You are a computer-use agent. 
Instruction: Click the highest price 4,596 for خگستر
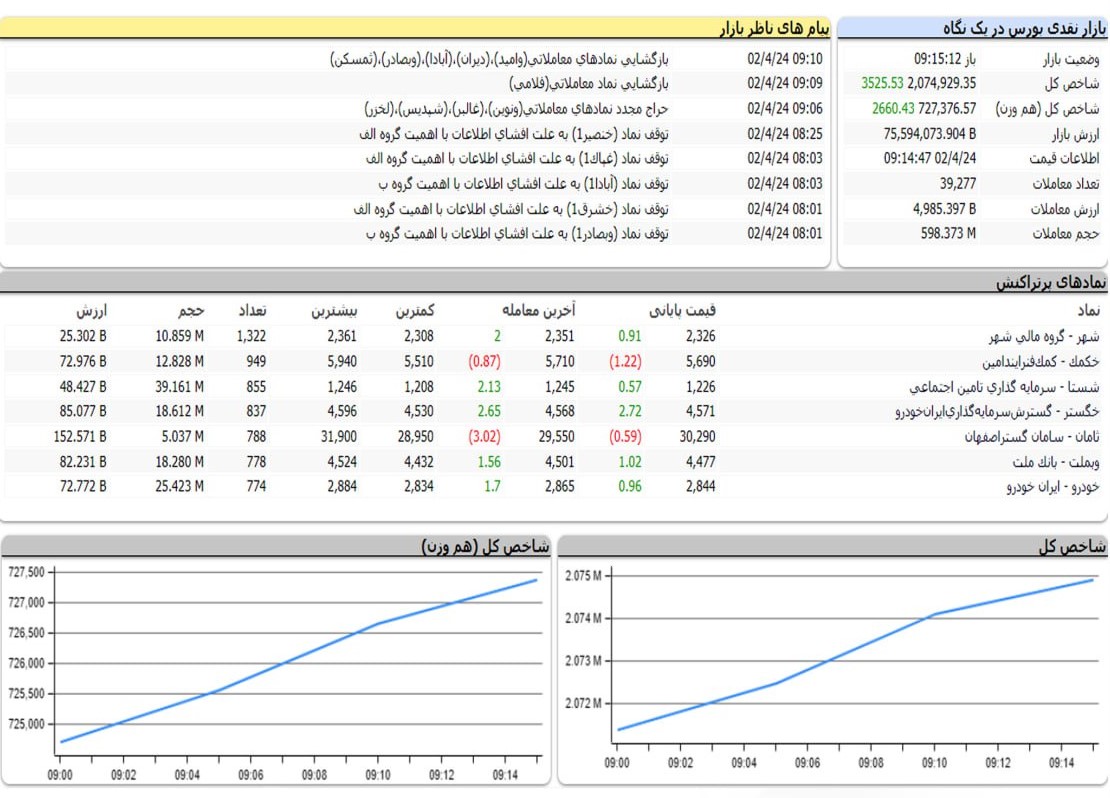coord(342,411)
